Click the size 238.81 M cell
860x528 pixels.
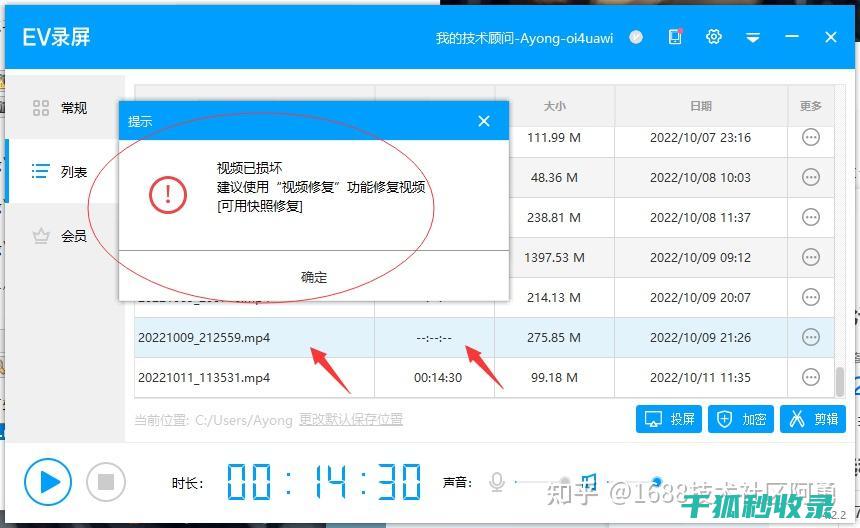(x=554, y=218)
